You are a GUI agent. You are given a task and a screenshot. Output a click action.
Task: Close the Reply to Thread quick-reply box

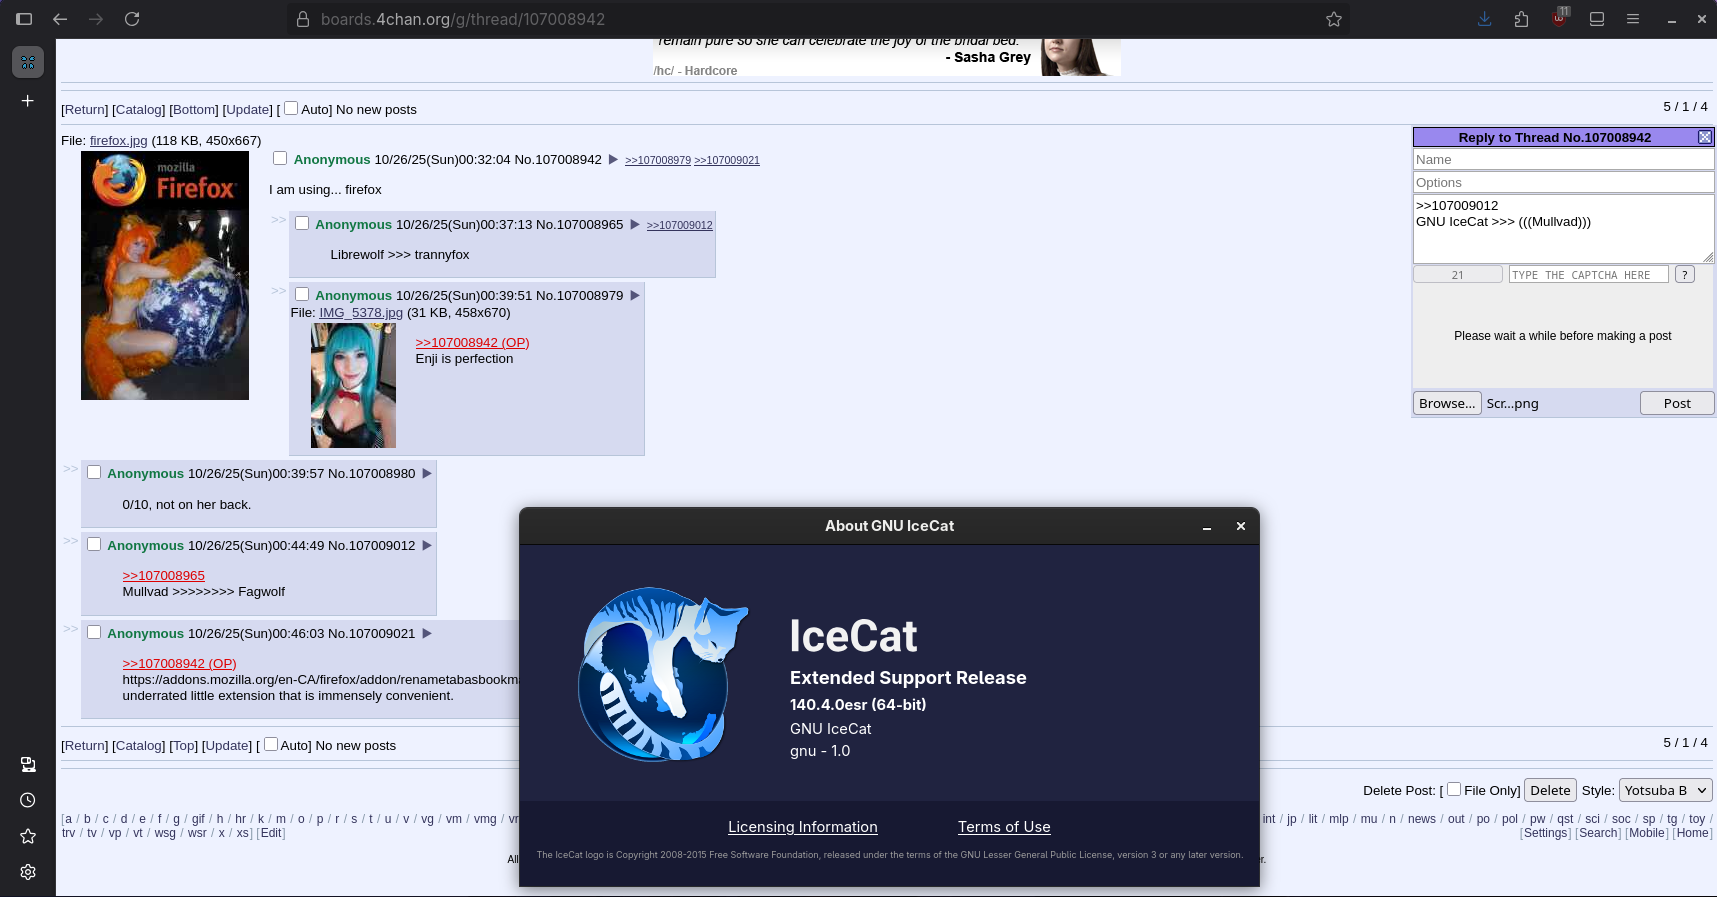pyautogui.click(x=1705, y=137)
